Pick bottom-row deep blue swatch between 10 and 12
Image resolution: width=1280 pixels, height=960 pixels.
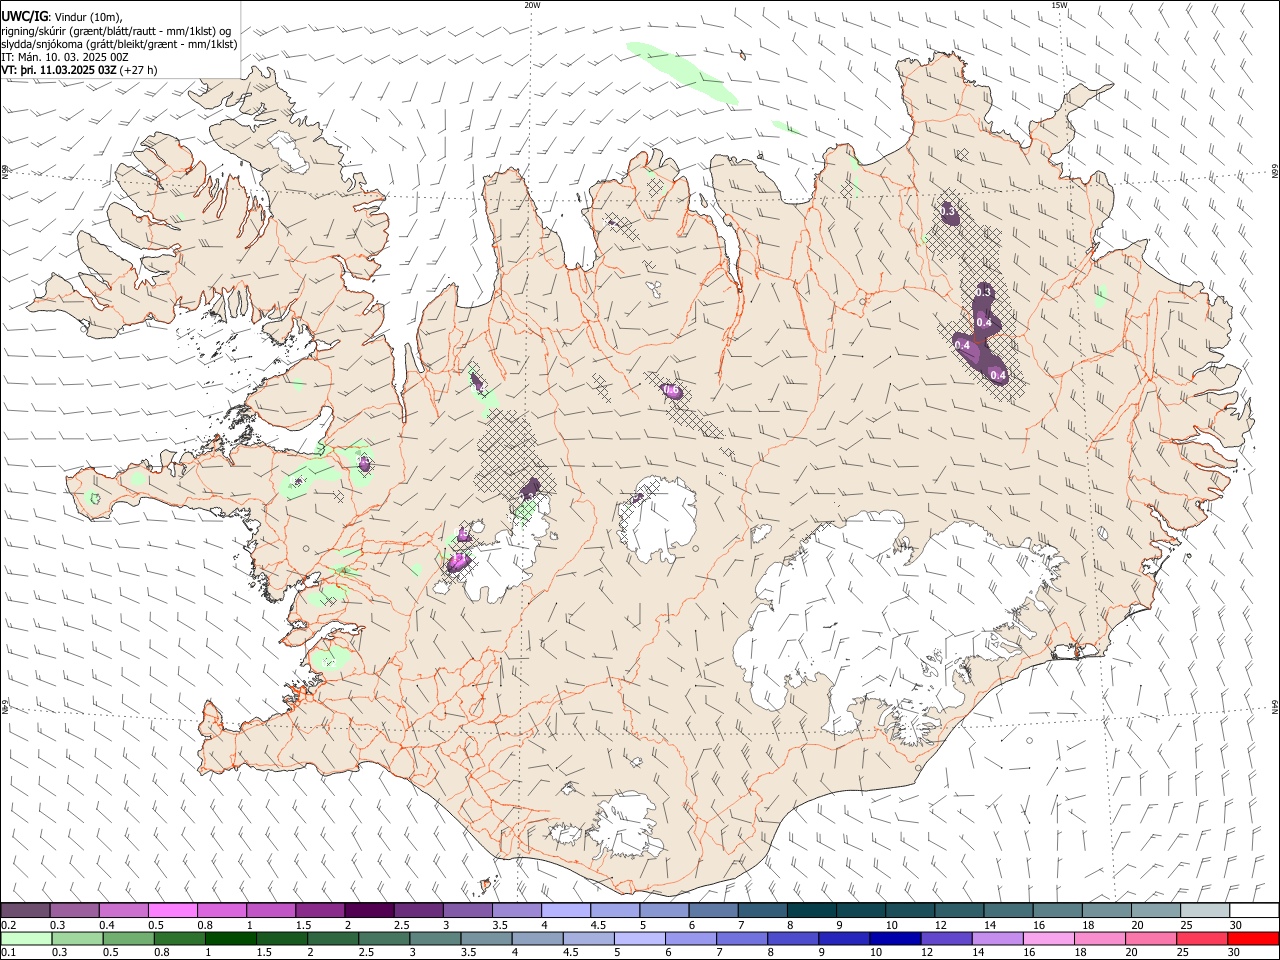(895, 939)
